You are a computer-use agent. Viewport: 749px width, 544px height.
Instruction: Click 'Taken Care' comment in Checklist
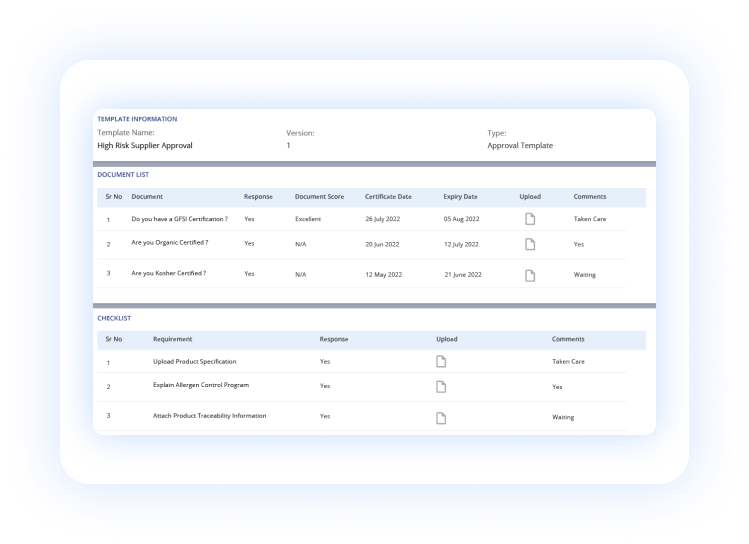coord(568,362)
